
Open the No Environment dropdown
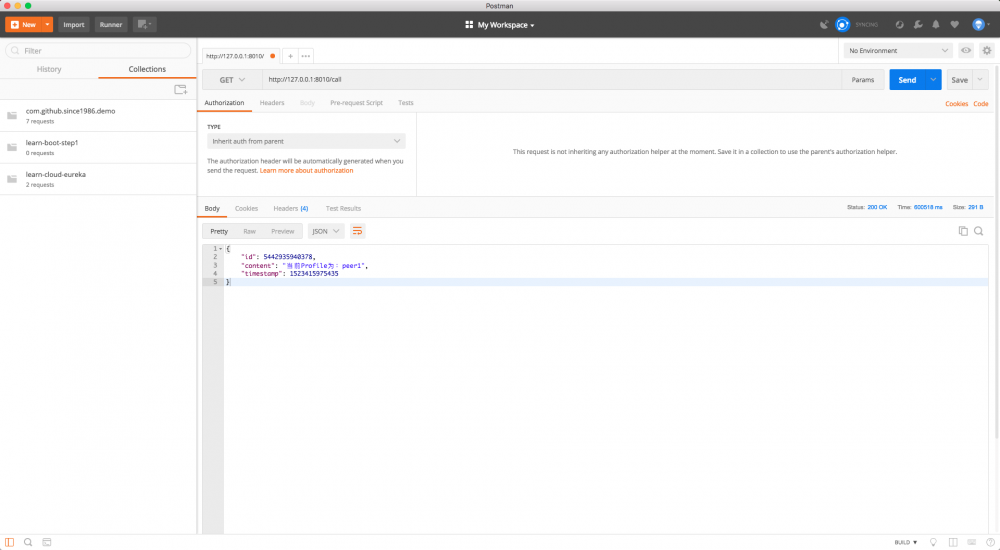[x=898, y=50]
